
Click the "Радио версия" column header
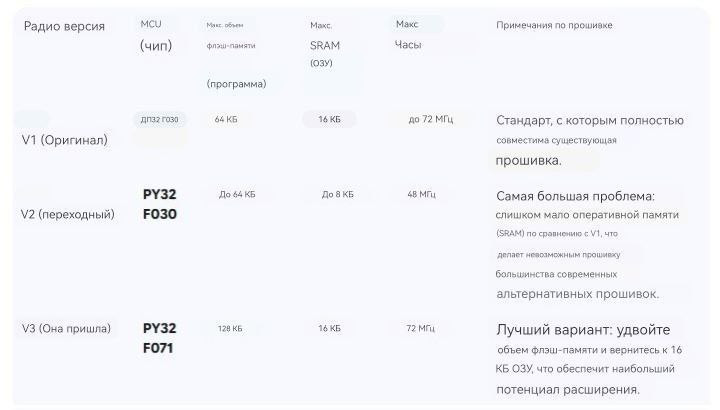coord(63,26)
